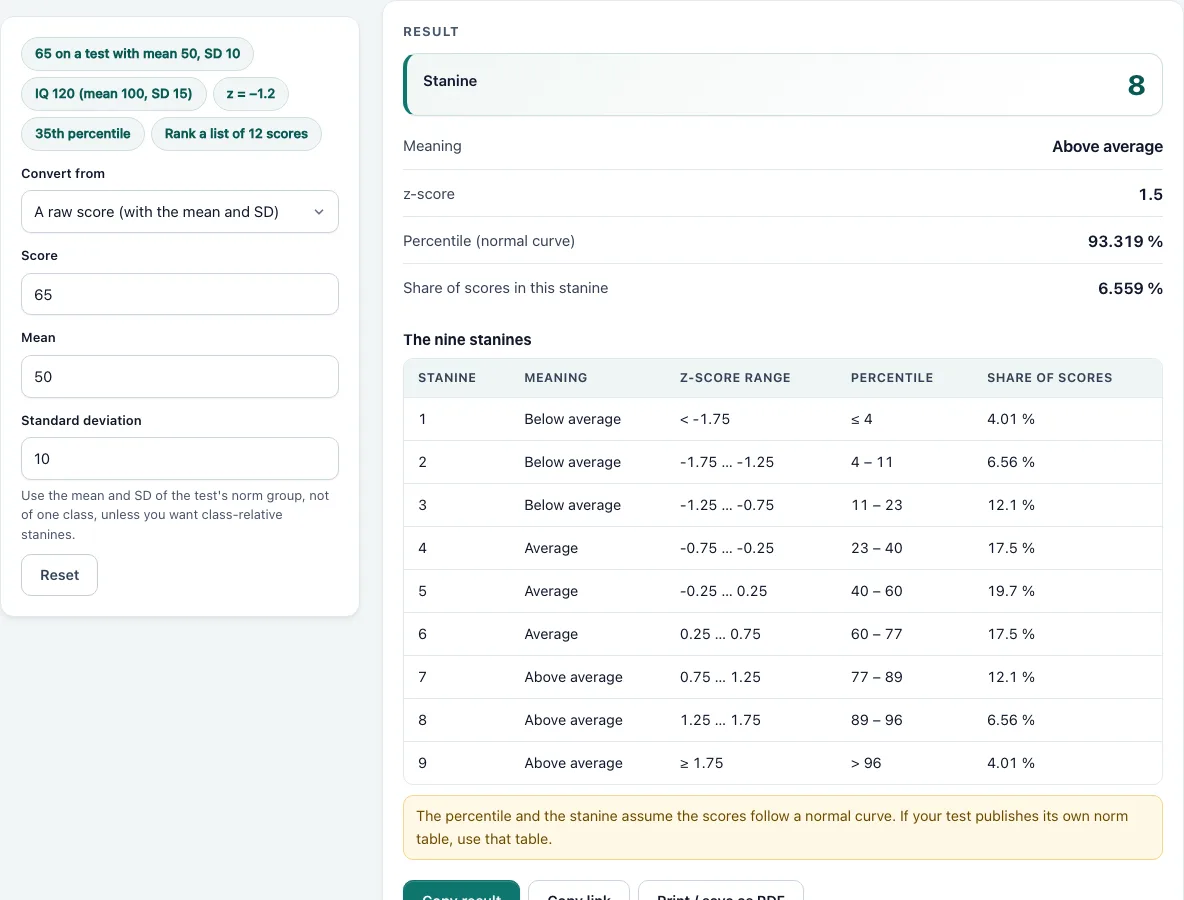Pick the 35th percentile example
The height and width of the screenshot is (900, 1184).
tap(82, 134)
